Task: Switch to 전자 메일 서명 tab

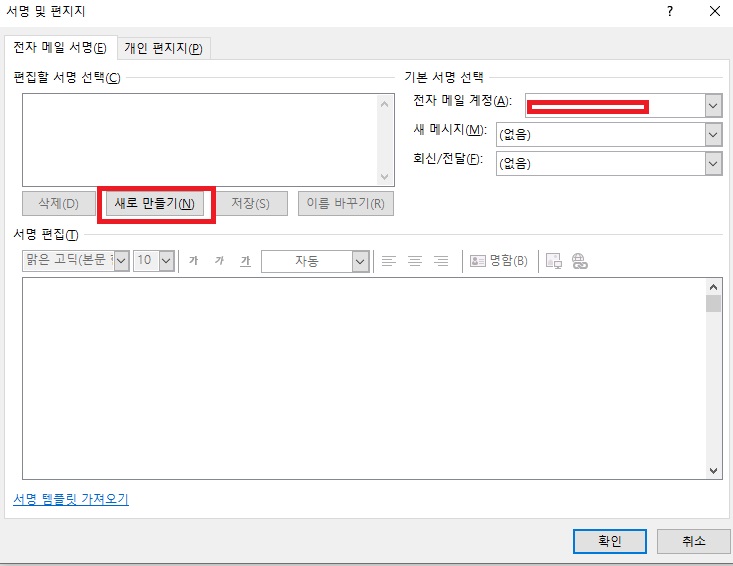Action: coord(60,48)
